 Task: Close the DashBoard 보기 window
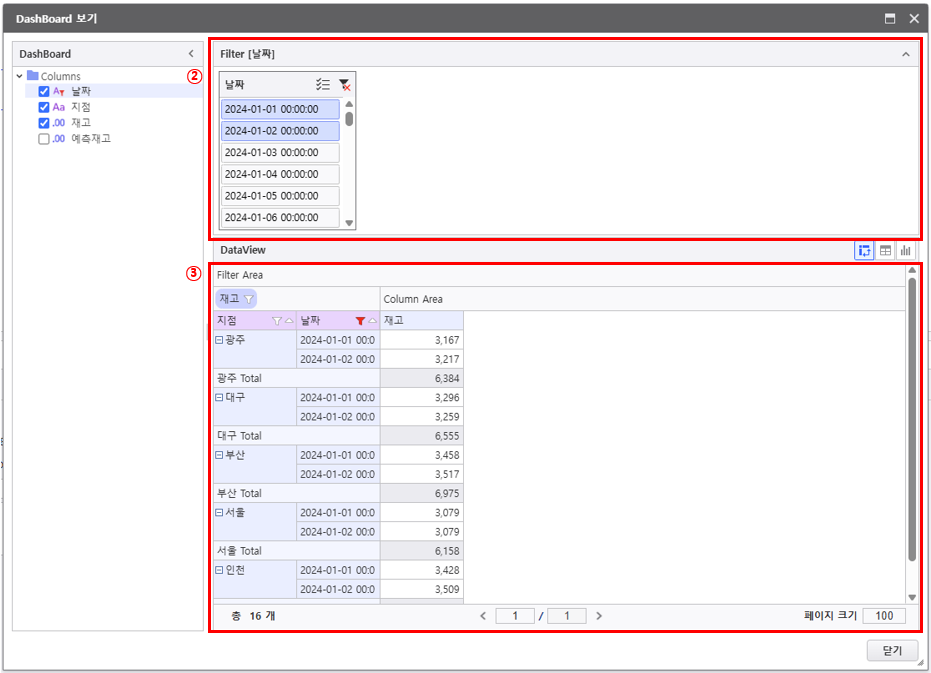pyautogui.click(x=914, y=18)
